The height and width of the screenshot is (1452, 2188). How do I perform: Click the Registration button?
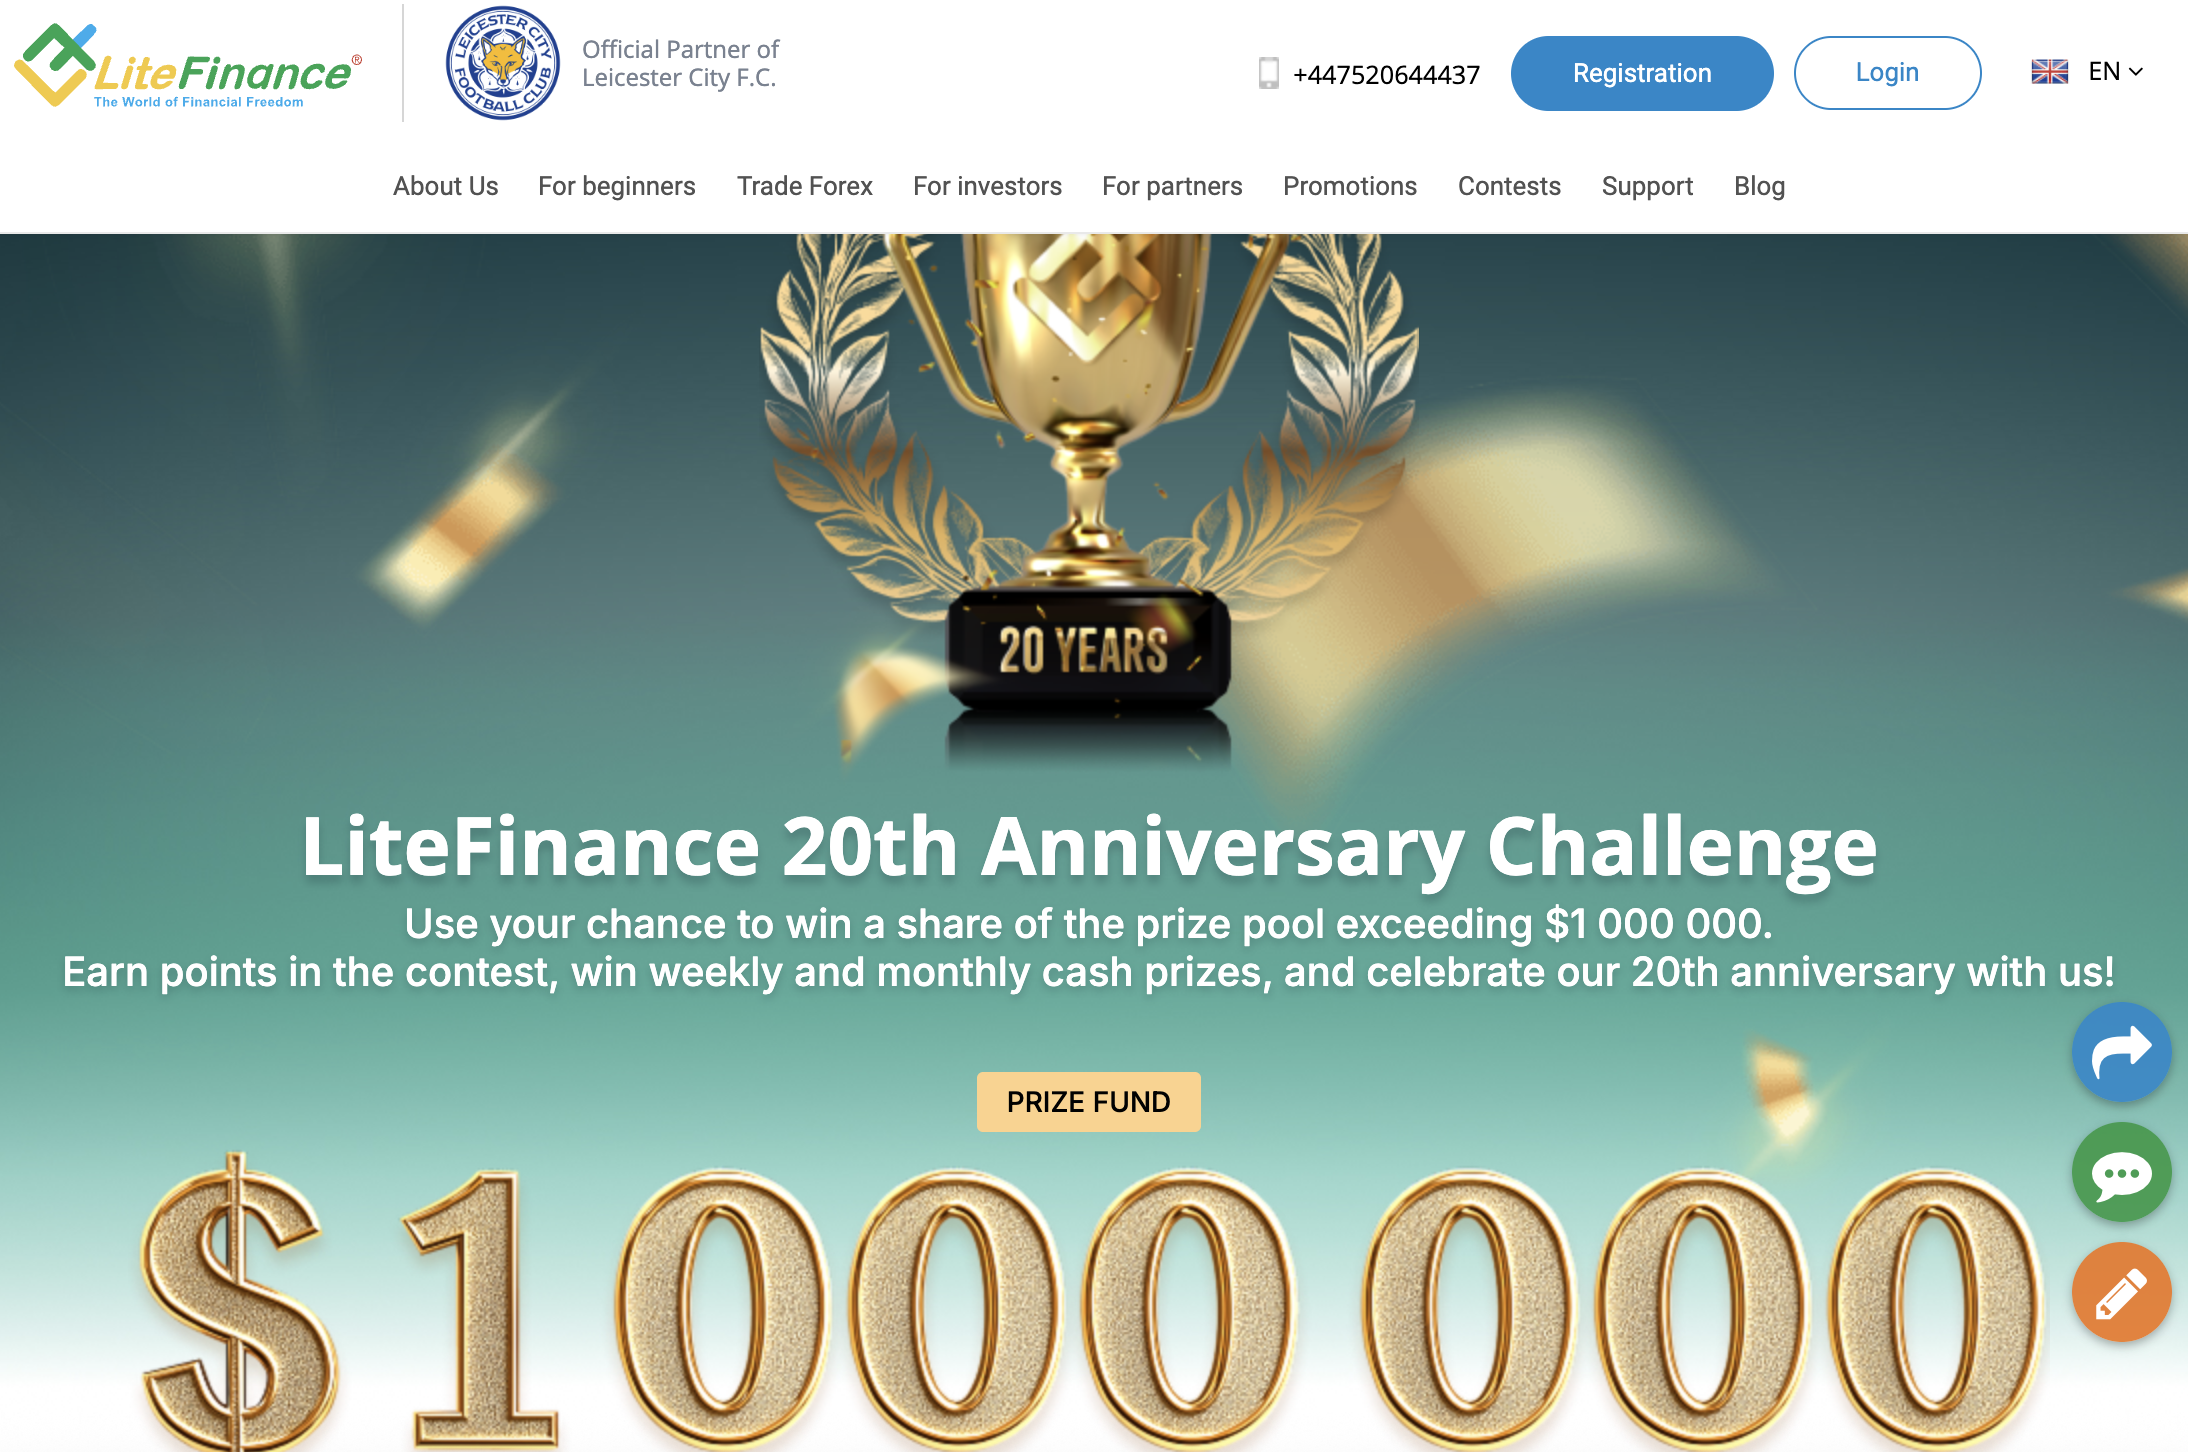1642,73
